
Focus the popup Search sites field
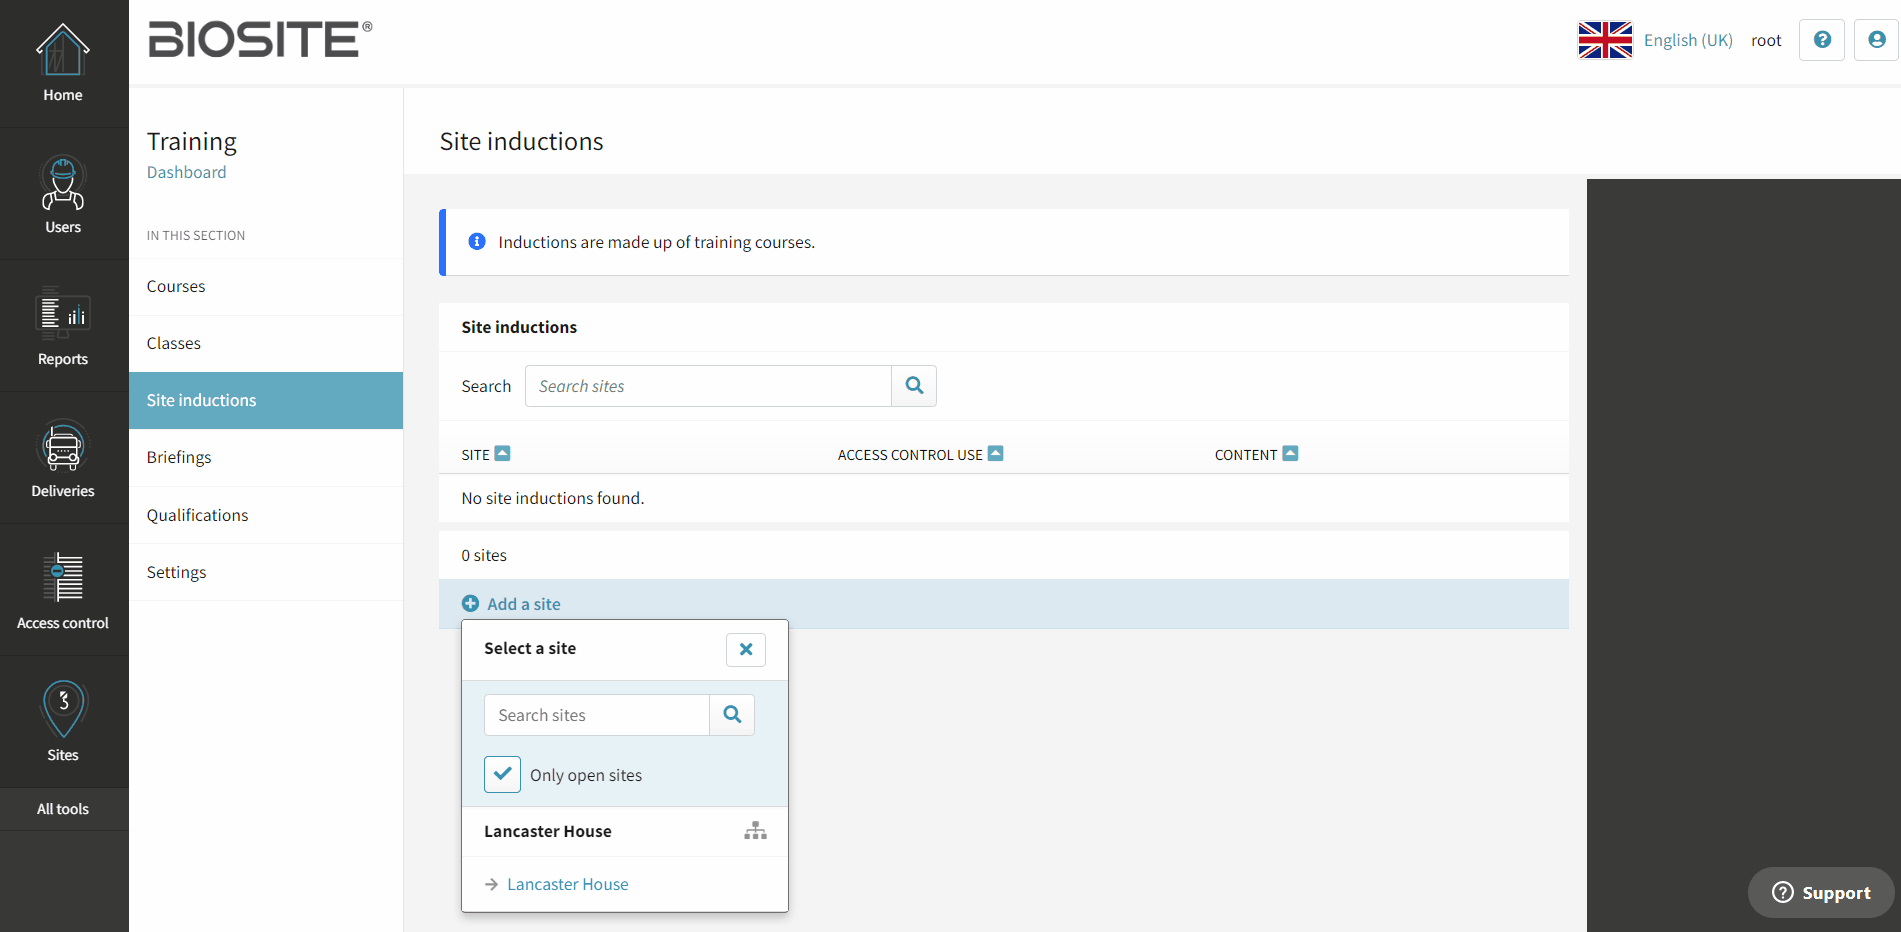click(x=597, y=715)
